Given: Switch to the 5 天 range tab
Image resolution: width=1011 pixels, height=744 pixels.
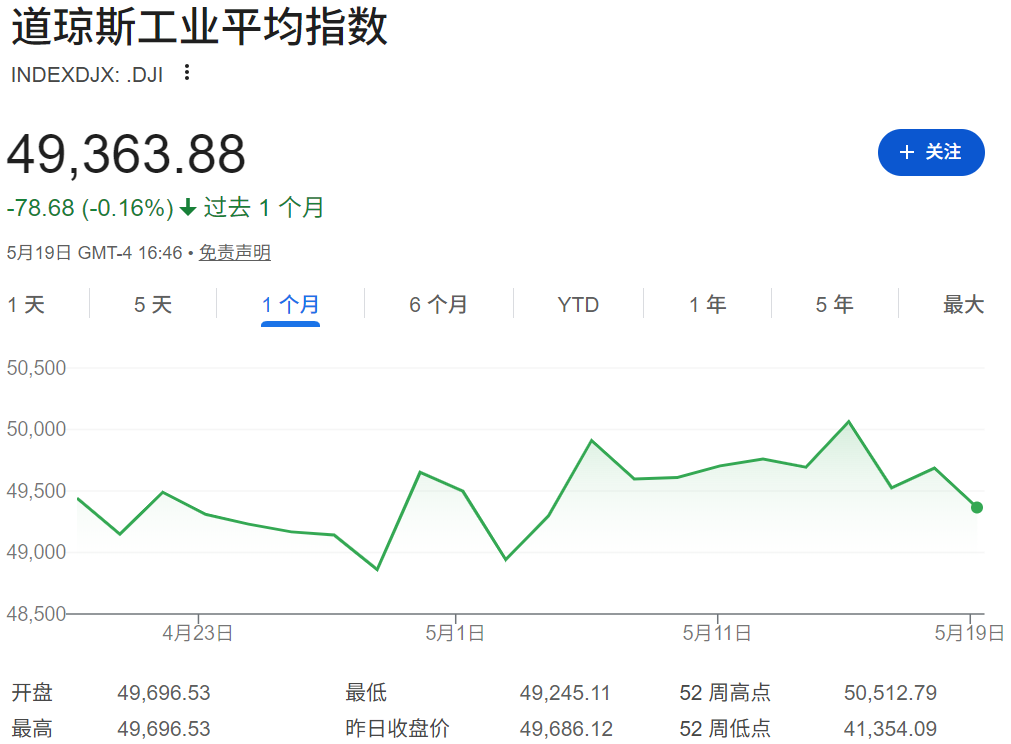Looking at the screenshot, I should pyautogui.click(x=153, y=304).
